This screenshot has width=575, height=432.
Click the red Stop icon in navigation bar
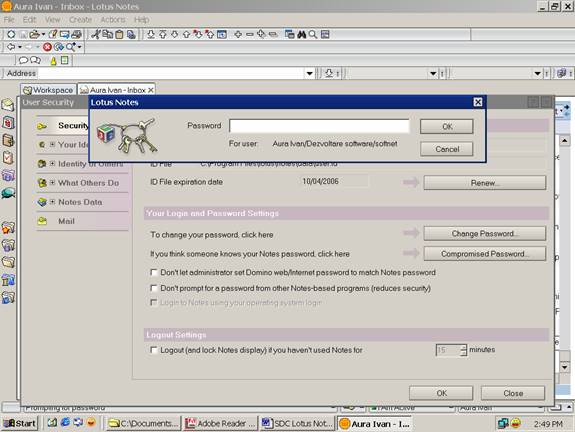[x=47, y=47]
